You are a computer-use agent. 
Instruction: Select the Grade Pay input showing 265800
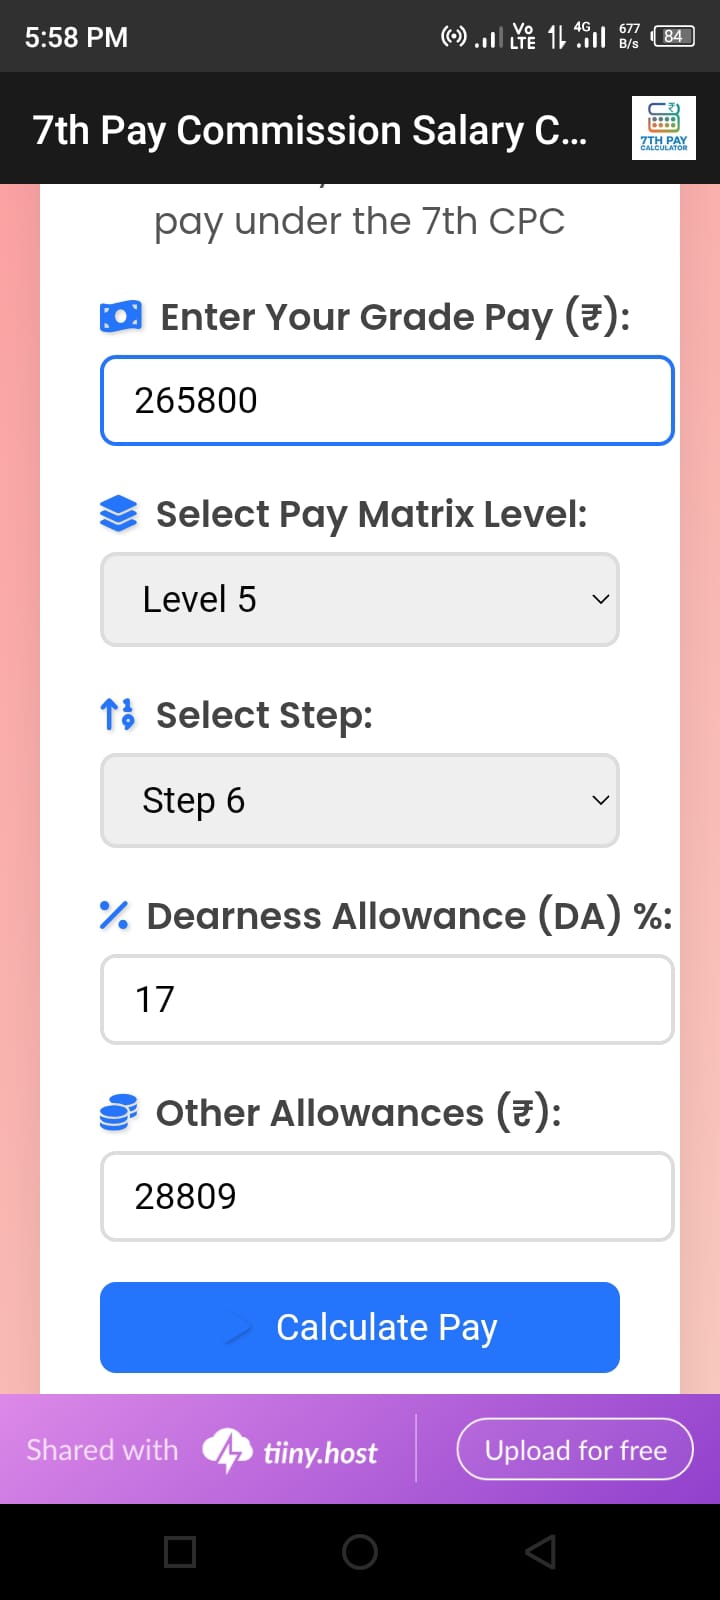pyautogui.click(x=387, y=400)
